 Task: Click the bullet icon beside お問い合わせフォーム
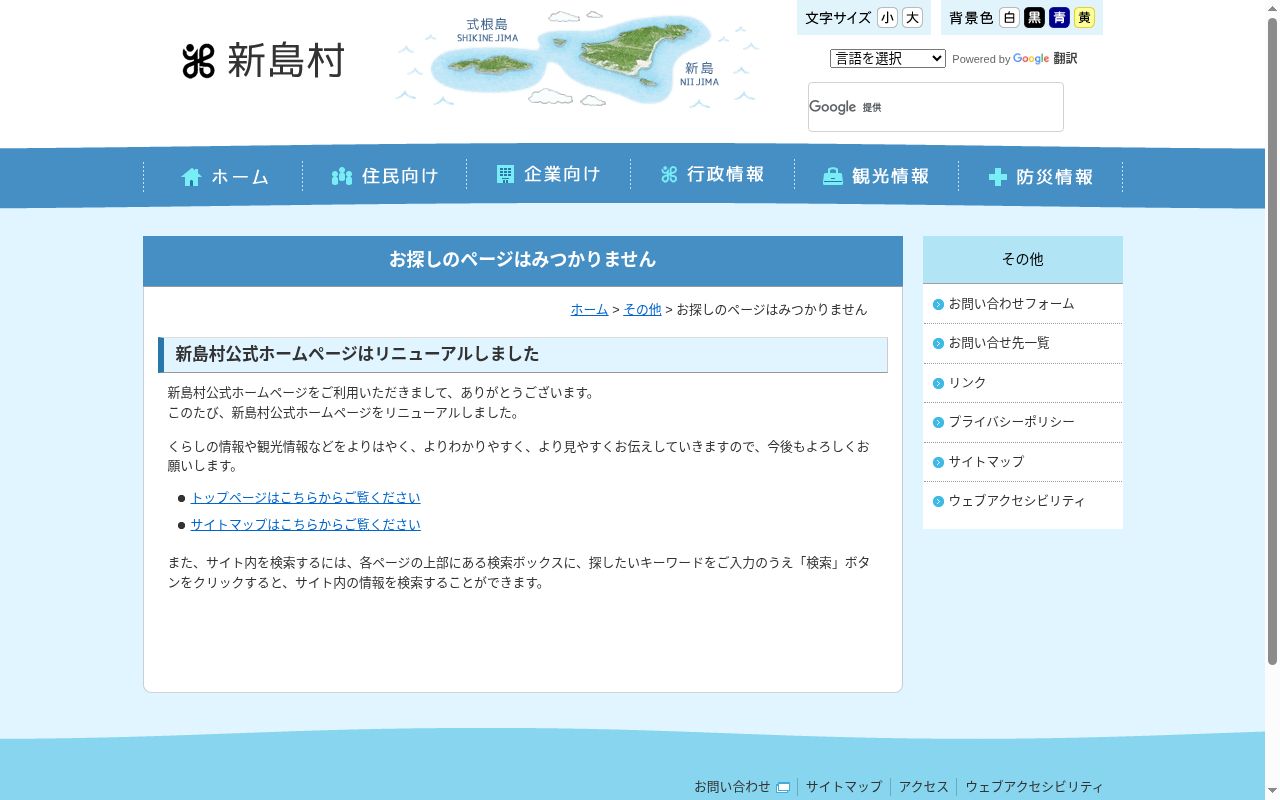(938, 304)
